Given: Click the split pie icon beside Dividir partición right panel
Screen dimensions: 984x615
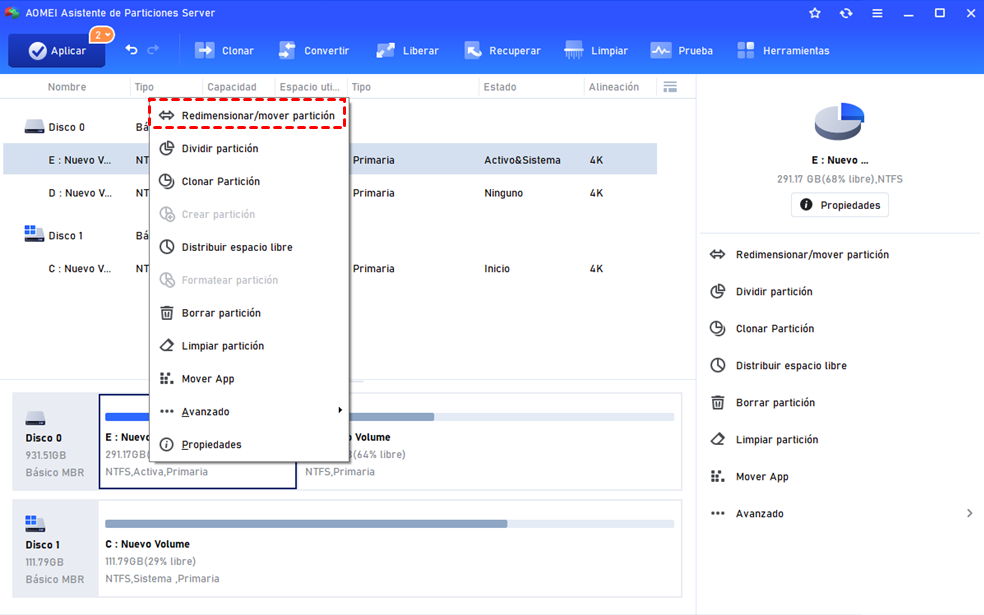Looking at the screenshot, I should coord(717,291).
